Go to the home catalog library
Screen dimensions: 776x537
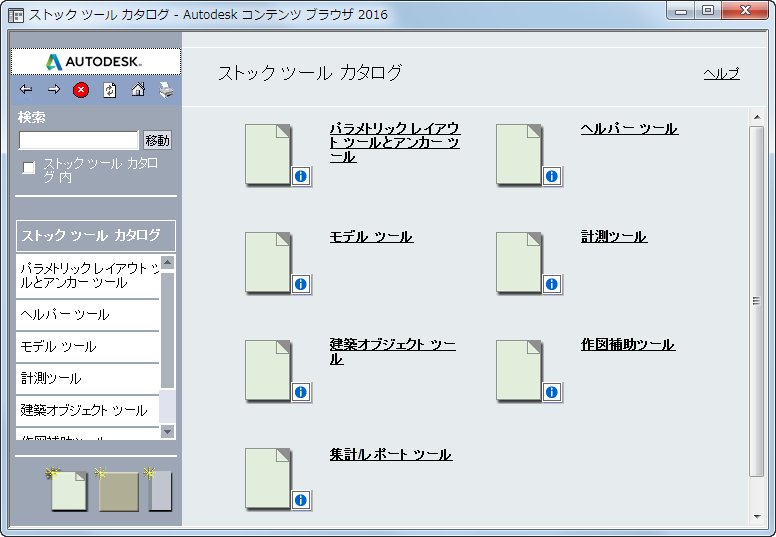[138, 90]
